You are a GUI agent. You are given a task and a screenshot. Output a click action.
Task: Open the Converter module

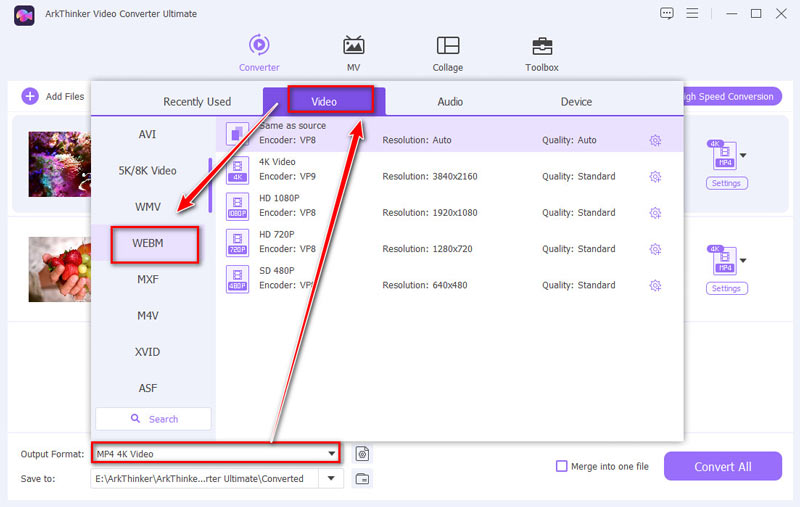tap(259, 53)
